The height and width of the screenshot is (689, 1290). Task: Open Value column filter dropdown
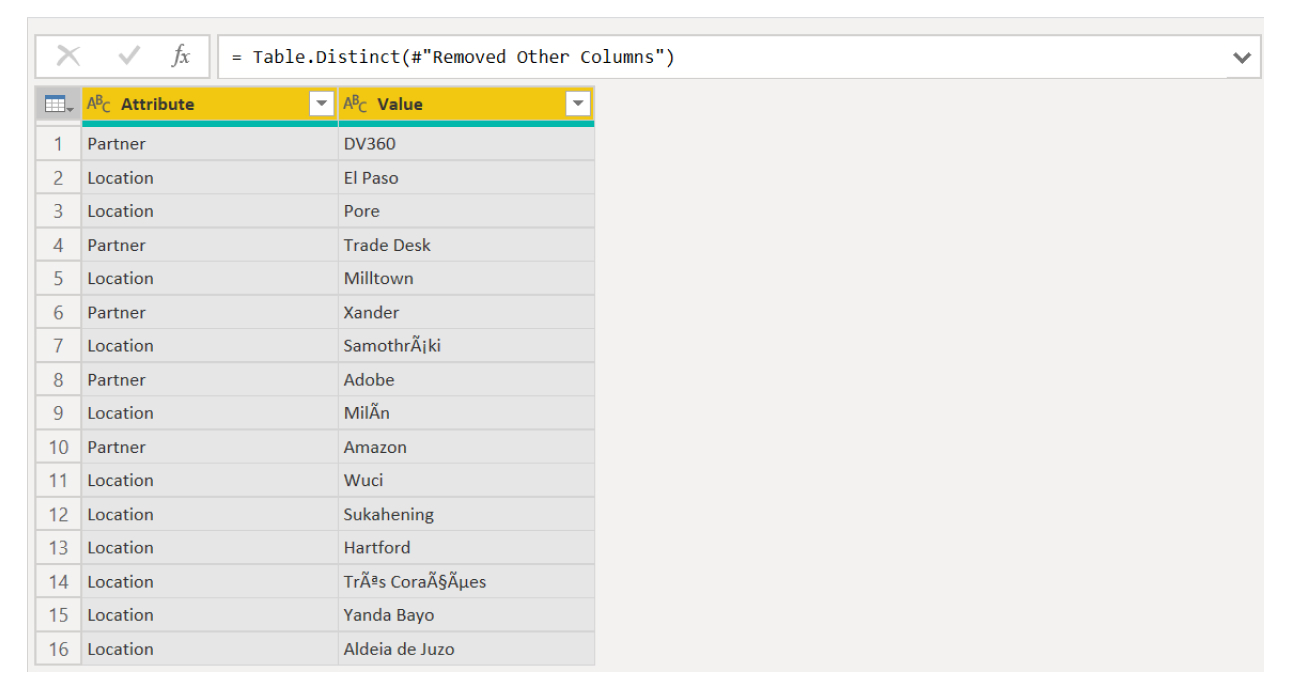pyautogui.click(x=578, y=104)
